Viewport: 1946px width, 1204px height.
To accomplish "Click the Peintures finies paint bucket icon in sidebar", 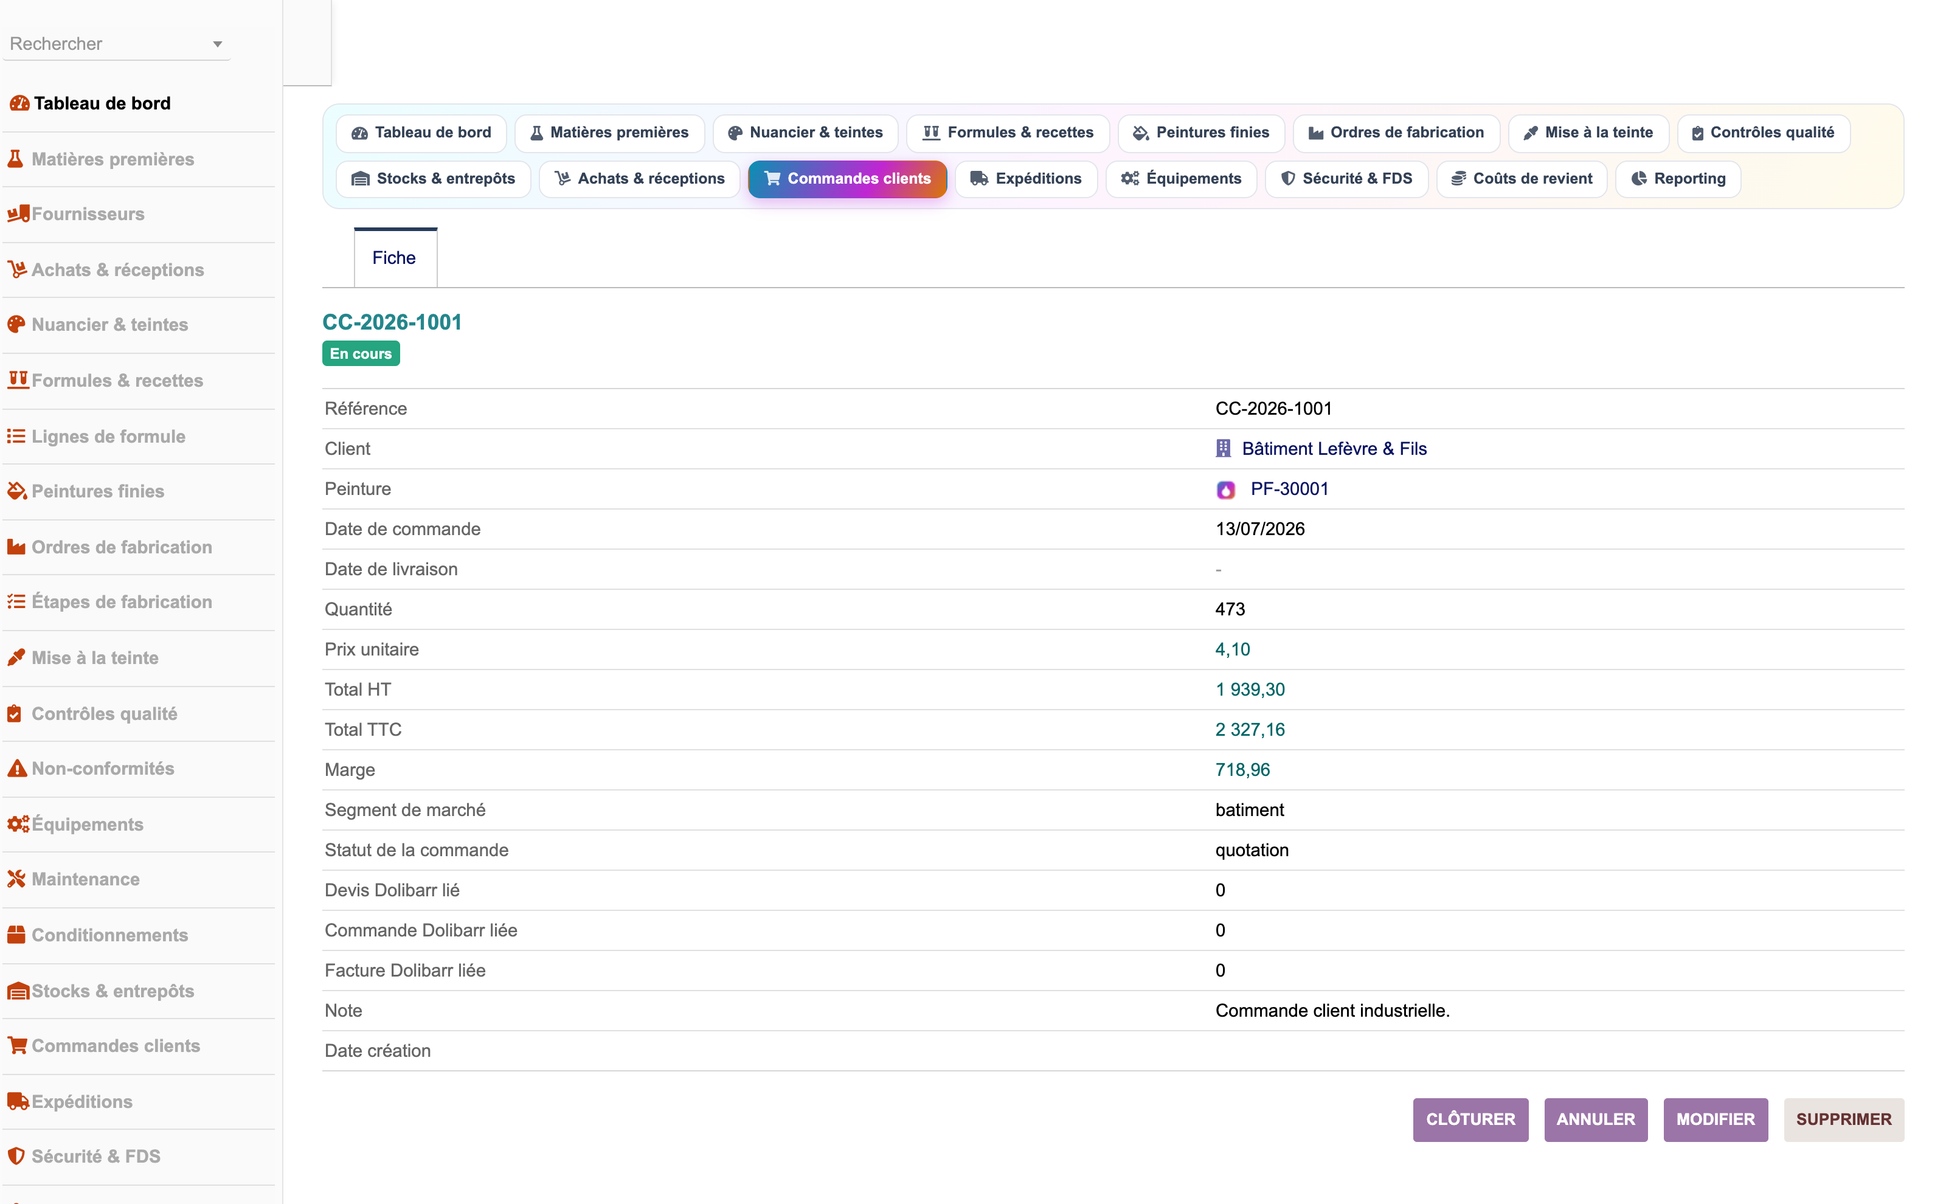I will tap(17, 491).
